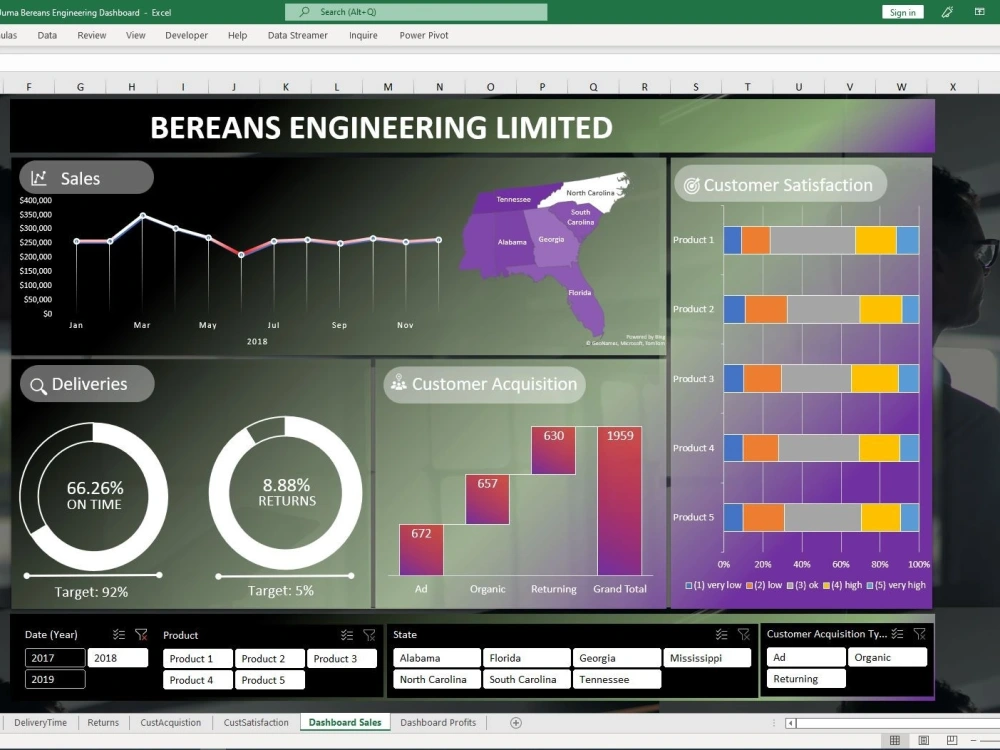Screen dimensions: 1000x750
Task: Click the Add Sheet plus button
Action: click(516, 722)
